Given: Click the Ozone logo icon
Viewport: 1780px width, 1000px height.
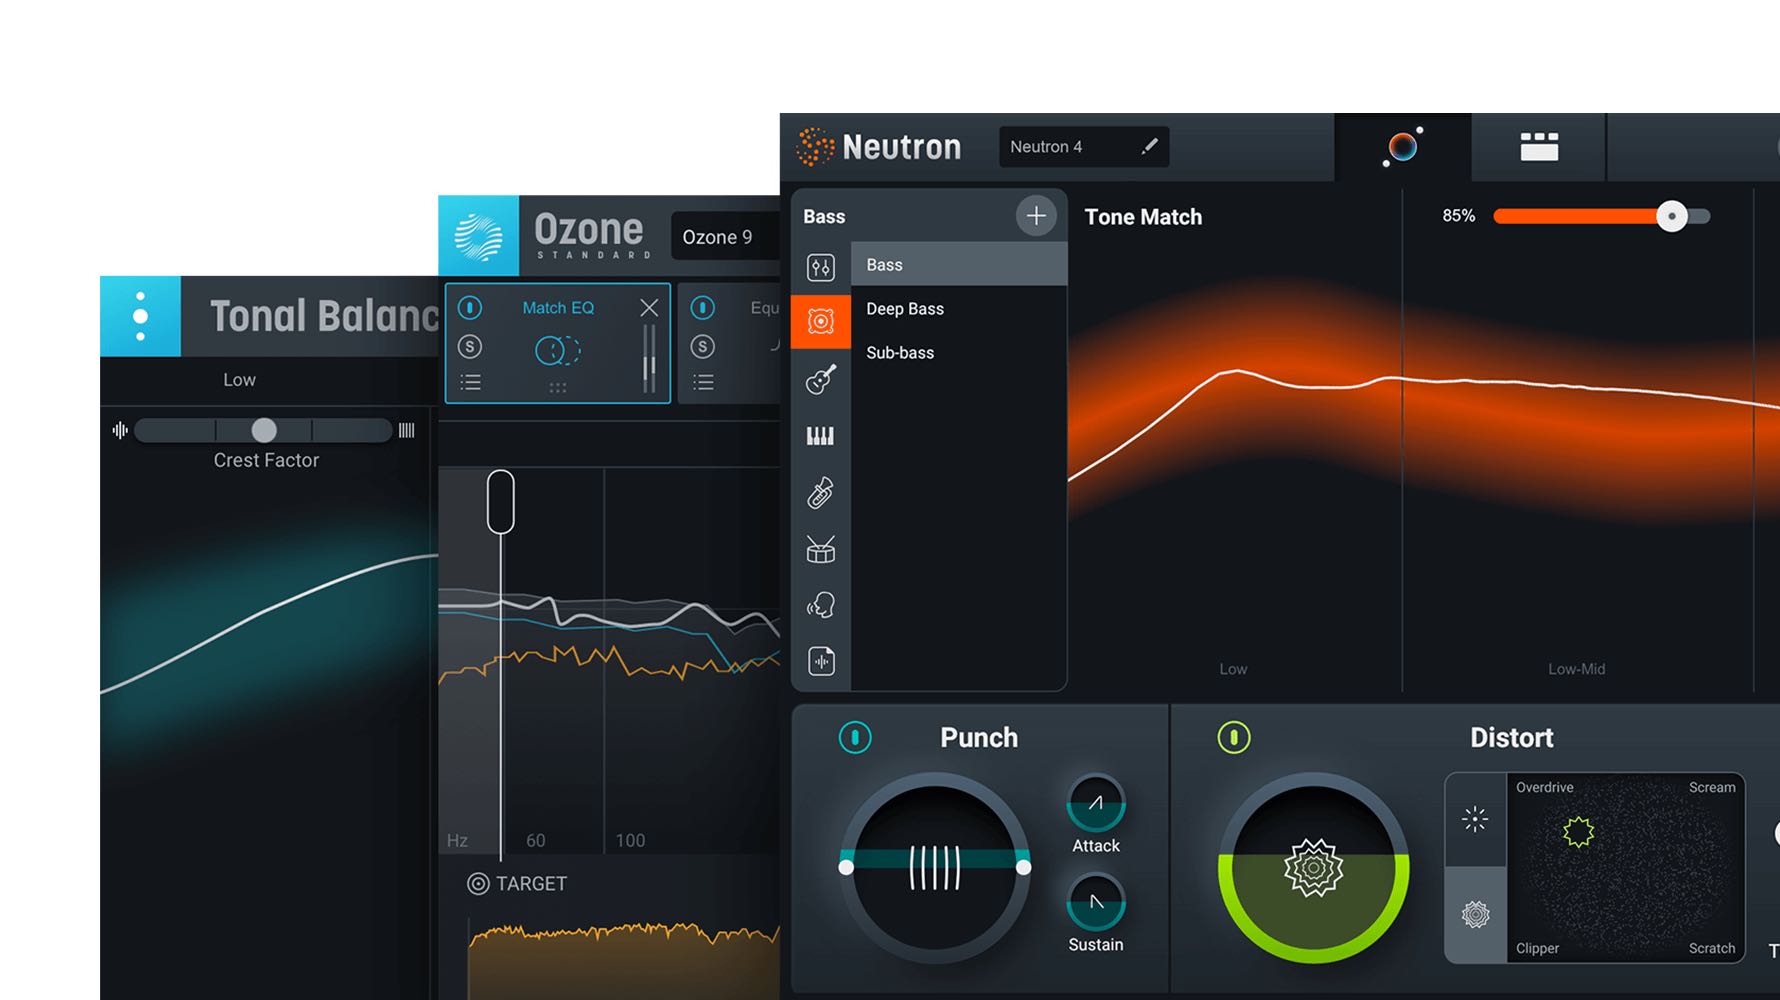Looking at the screenshot, I should pyautogui.click(x=479, y=236).
